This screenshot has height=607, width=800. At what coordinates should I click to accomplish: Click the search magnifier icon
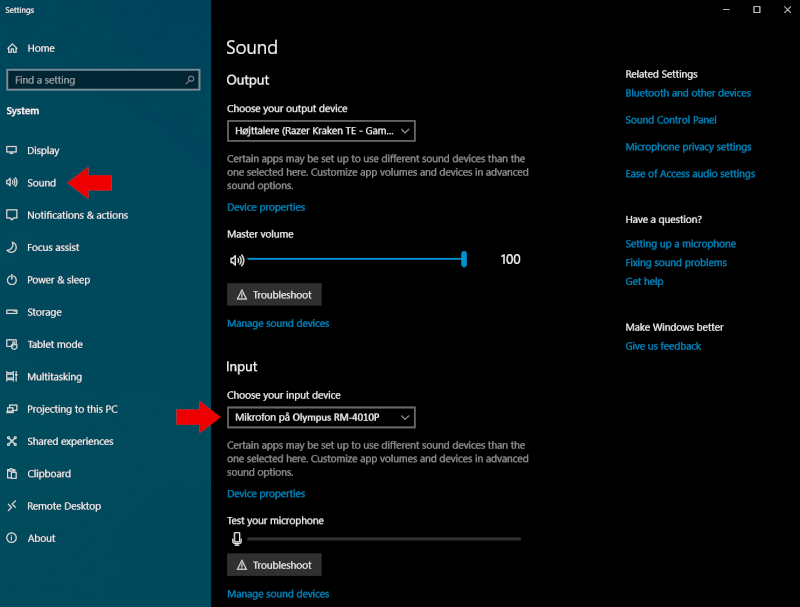(190, 80)
